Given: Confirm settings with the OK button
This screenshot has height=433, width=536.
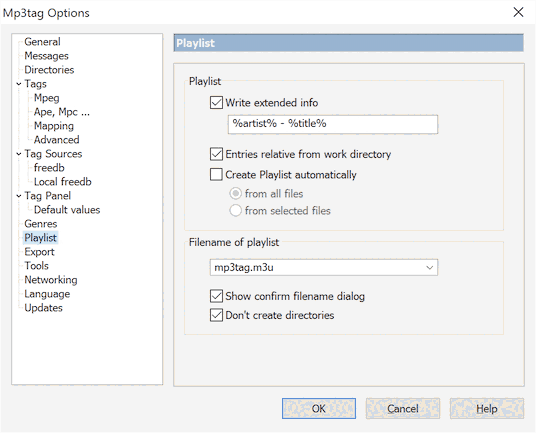Looking at the screenshot, I should (319, 408).
